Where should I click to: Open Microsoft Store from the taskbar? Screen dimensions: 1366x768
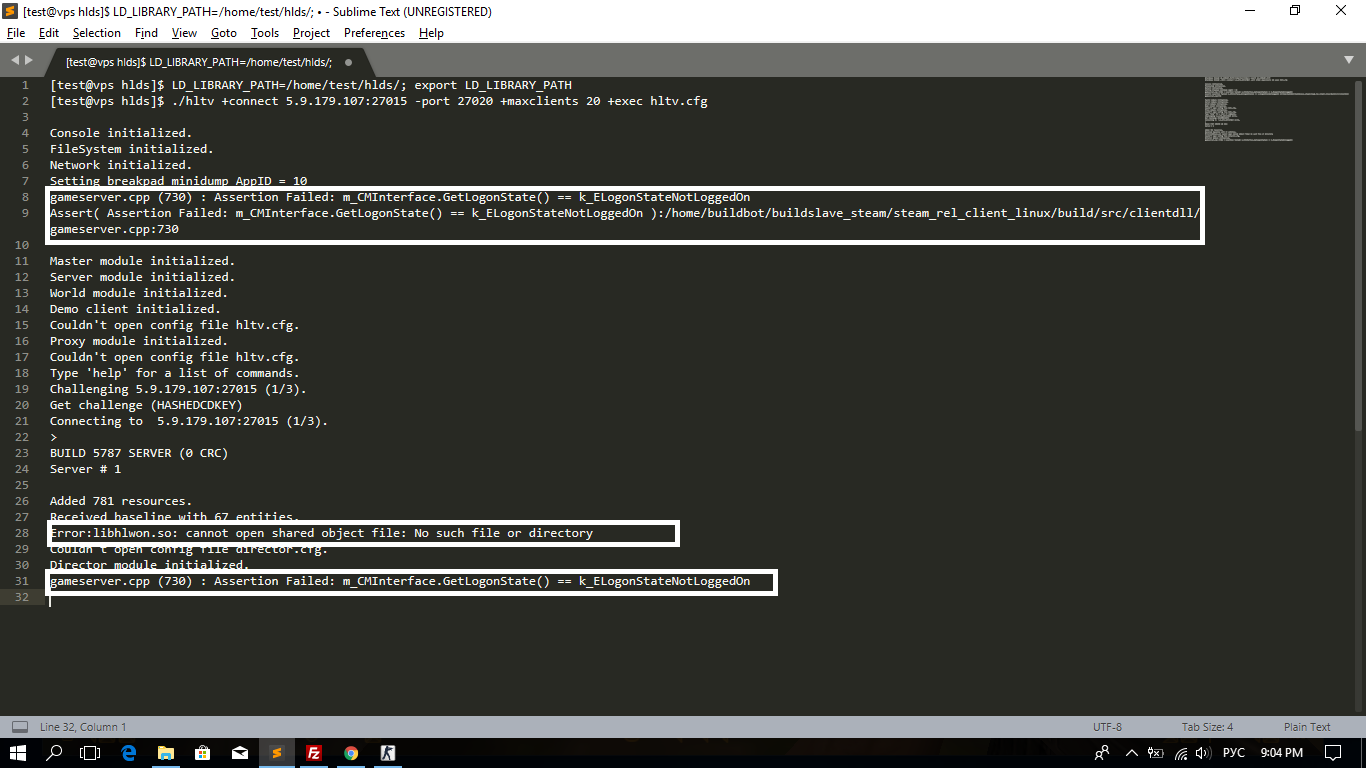pyautogui.click(x=202, y=752)
